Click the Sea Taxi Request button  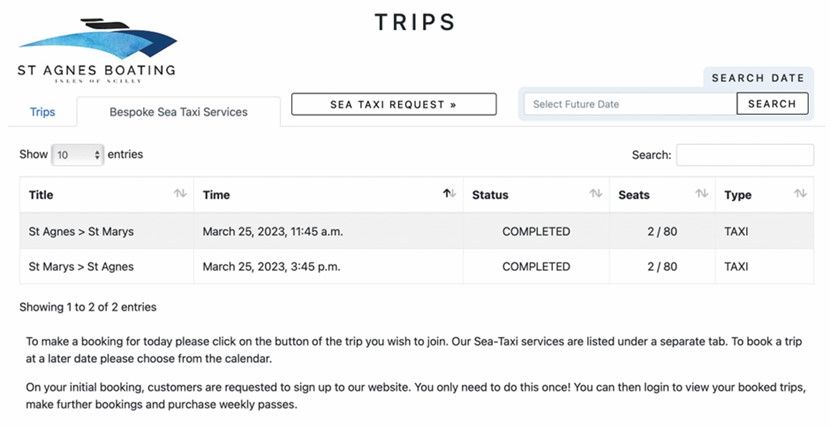(394, 104)
